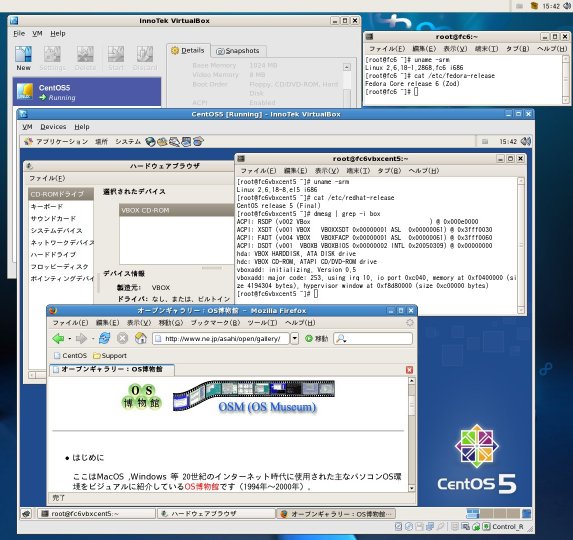Open タブ menu in root@fc6vbxcent5 terminal

point(389,171)
